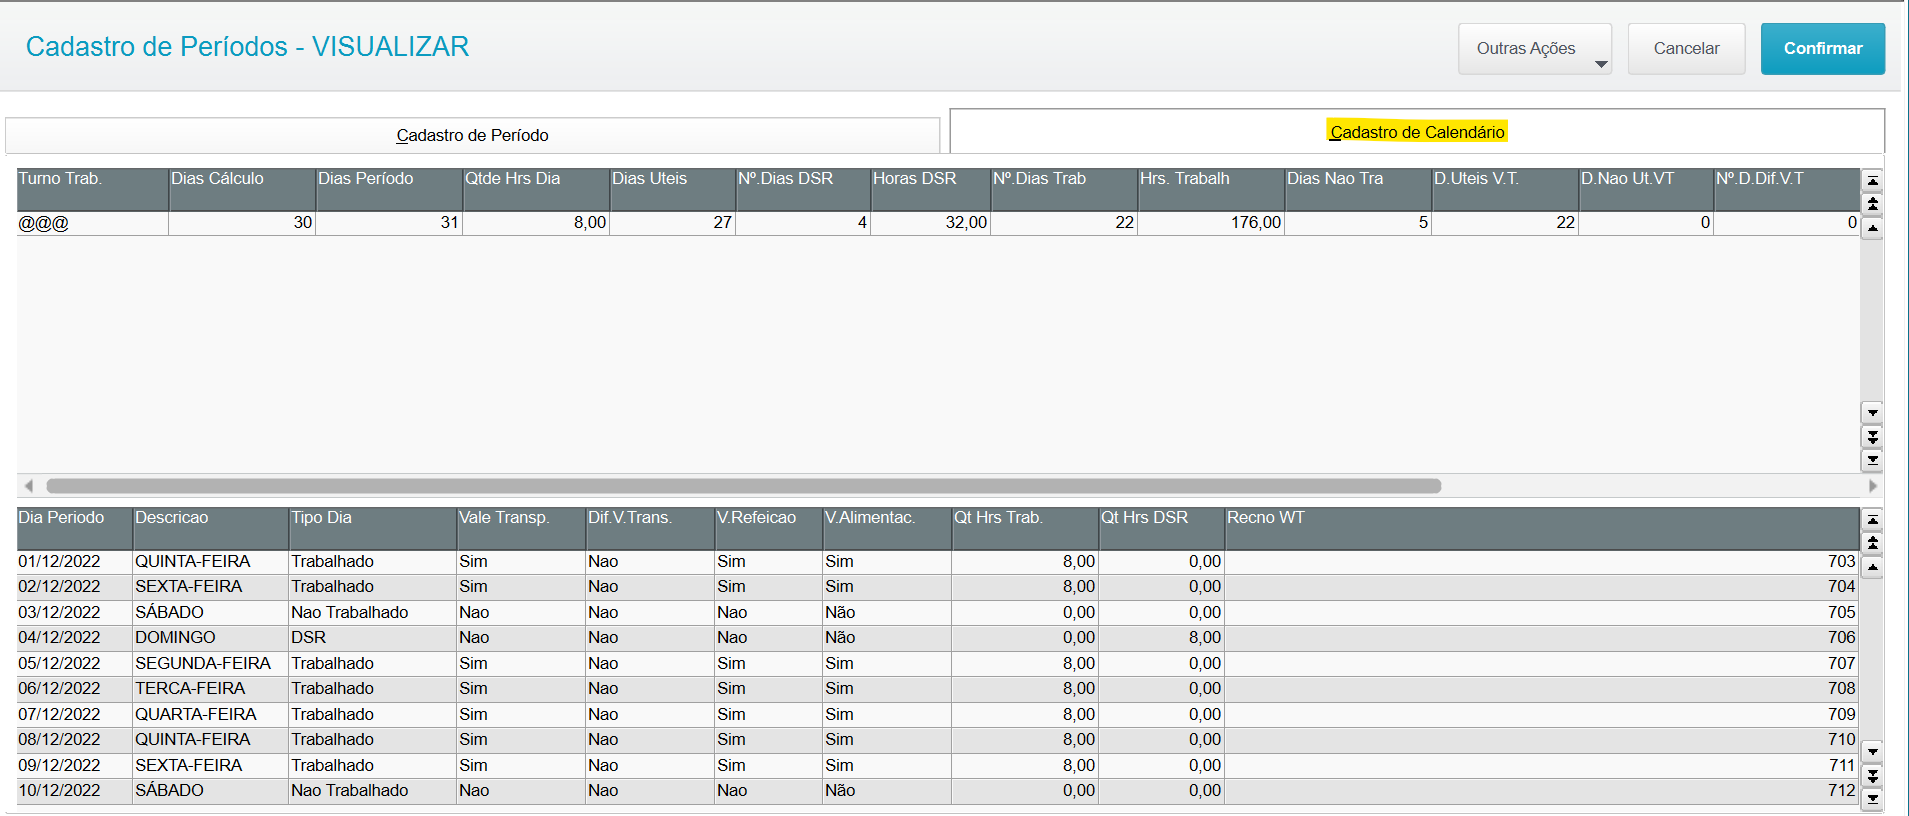Image resolution: width=1909 pixels, height=816 pixels.
Task: Select the 10/12/2022 date cell
Action: [x=75, y=791]
